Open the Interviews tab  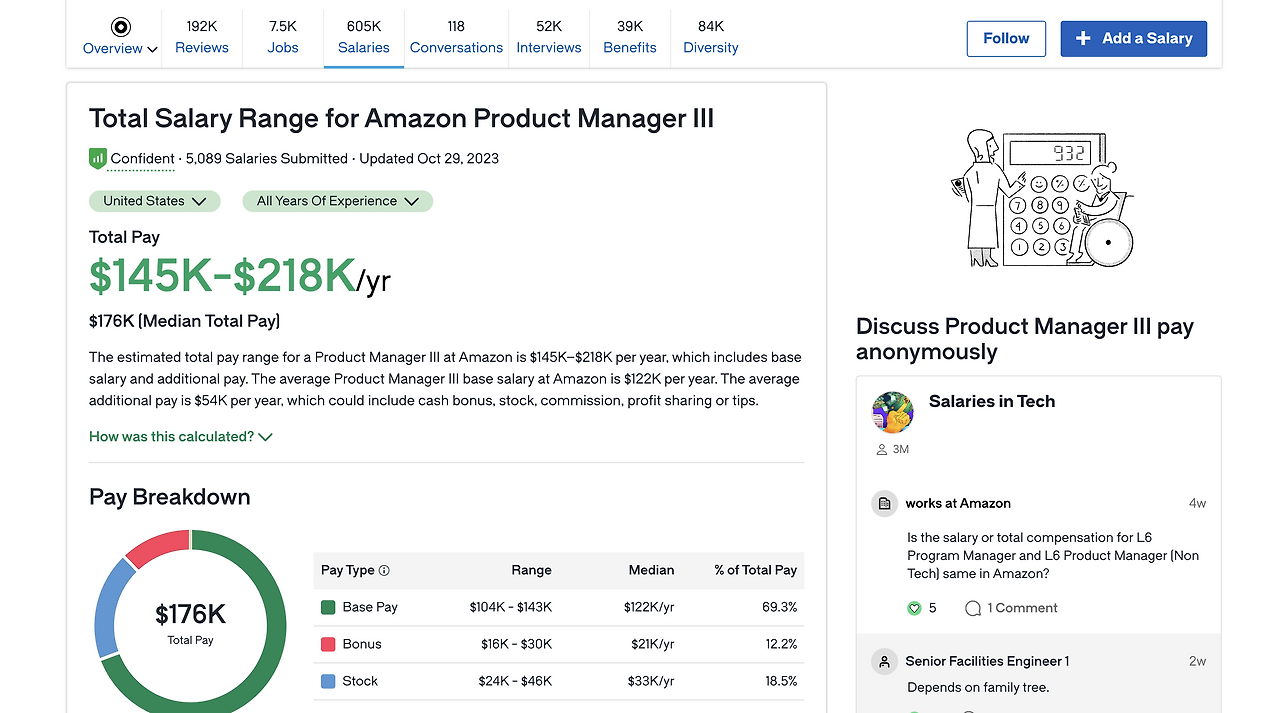(549, 37)
